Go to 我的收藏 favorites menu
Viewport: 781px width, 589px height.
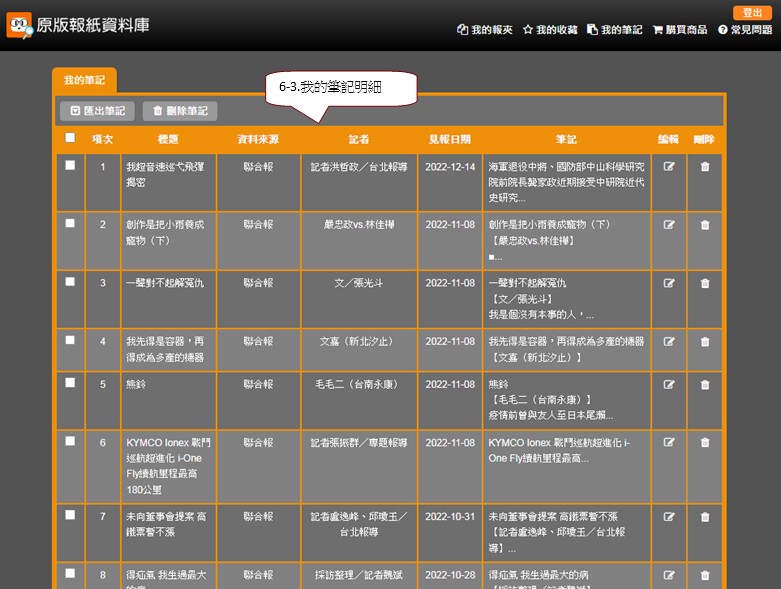549,30
